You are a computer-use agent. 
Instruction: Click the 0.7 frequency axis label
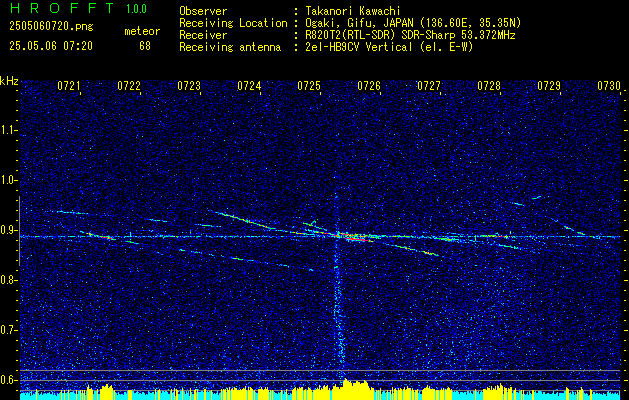click(8, 330)
